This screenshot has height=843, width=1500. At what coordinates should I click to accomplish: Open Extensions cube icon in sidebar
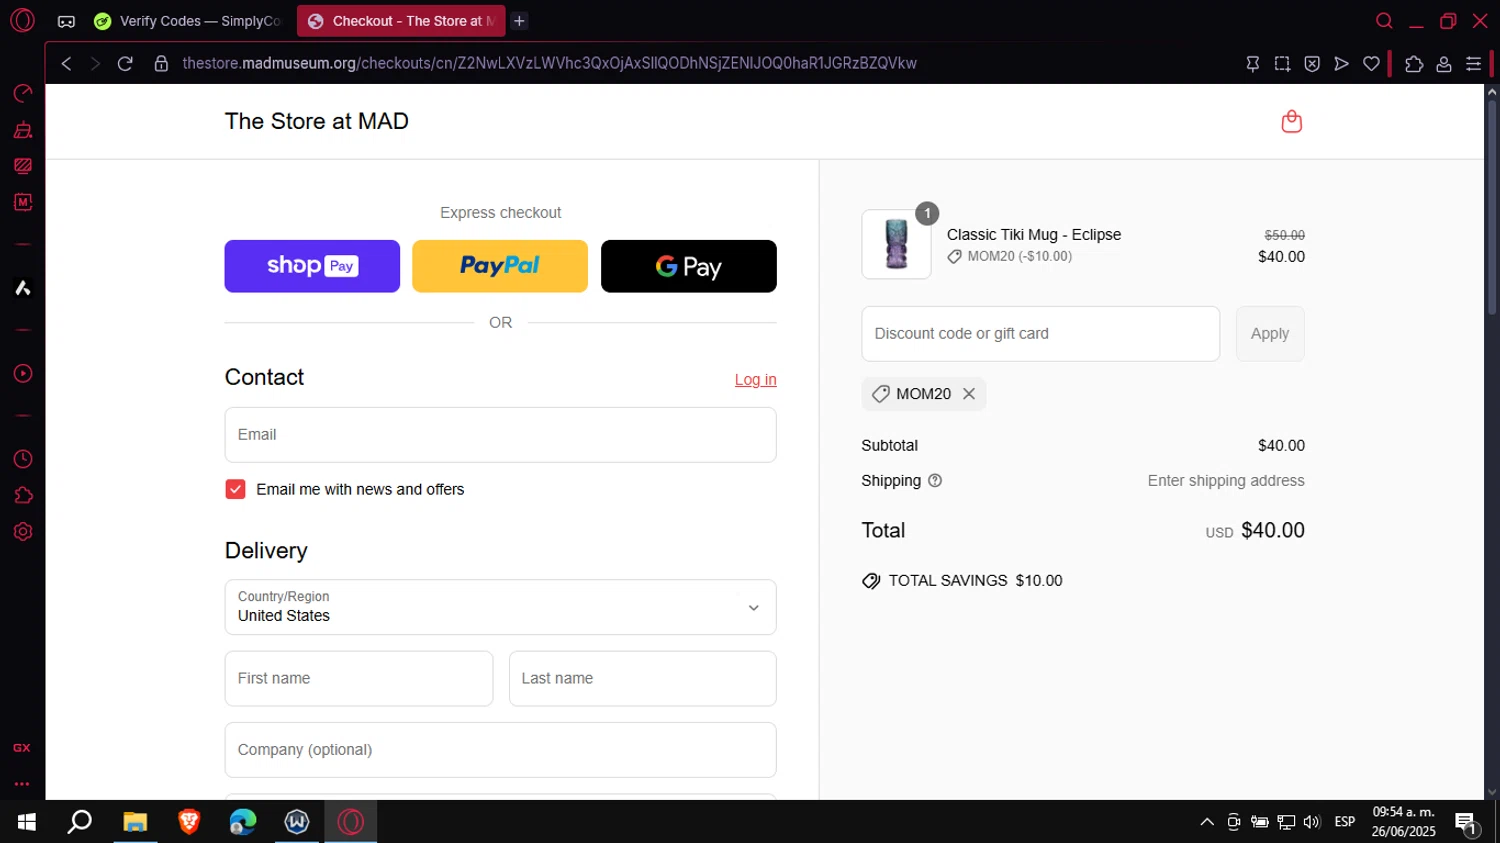pos(22,495)
